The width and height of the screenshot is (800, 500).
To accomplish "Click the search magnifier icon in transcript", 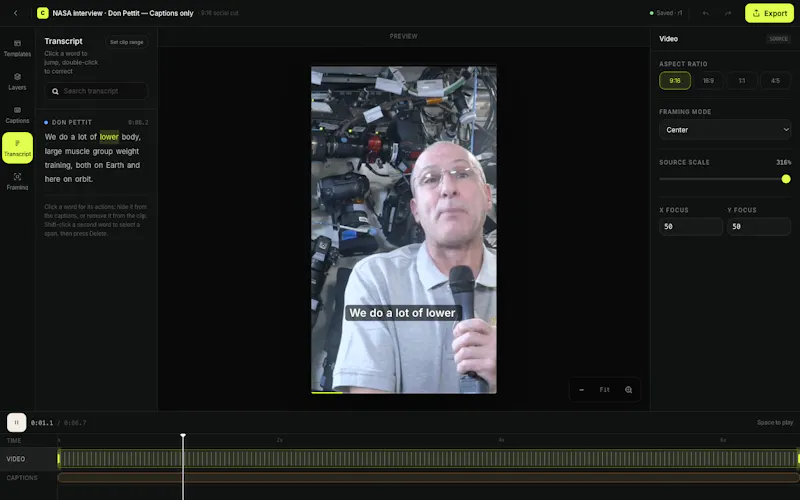I will (x=55, y=91).
